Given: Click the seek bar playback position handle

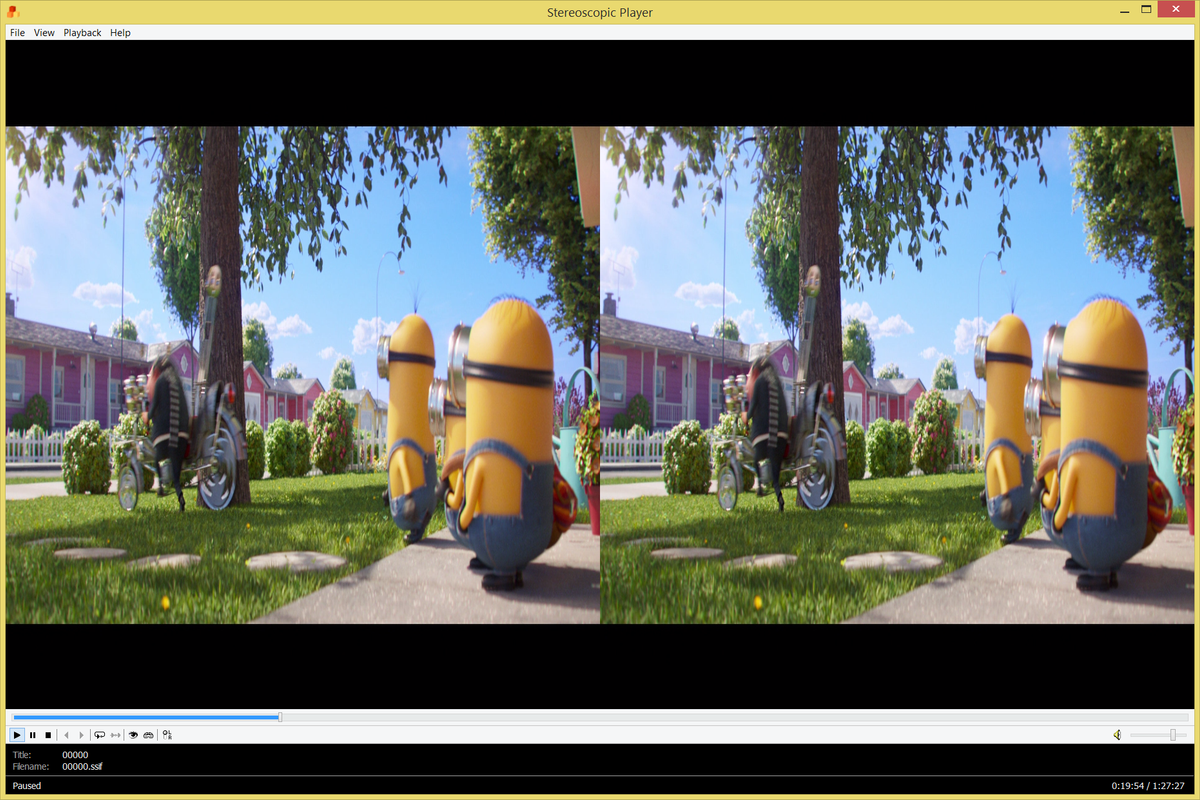Looking at the screenshot, I should [280, 716].
